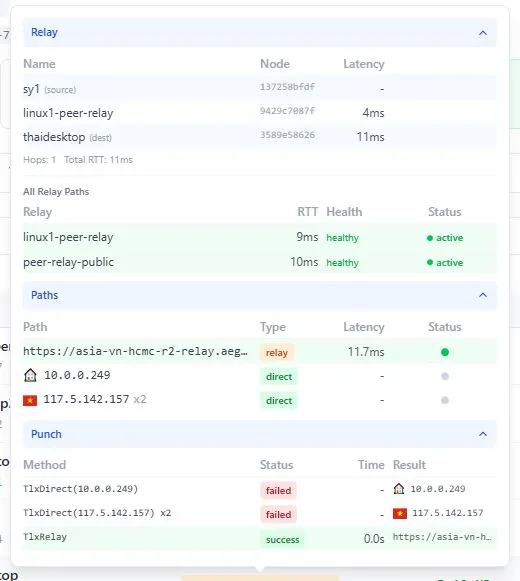Click 11ms latency for thaidesktop
This screenshot has width=520, height=581.
[370, 137]
